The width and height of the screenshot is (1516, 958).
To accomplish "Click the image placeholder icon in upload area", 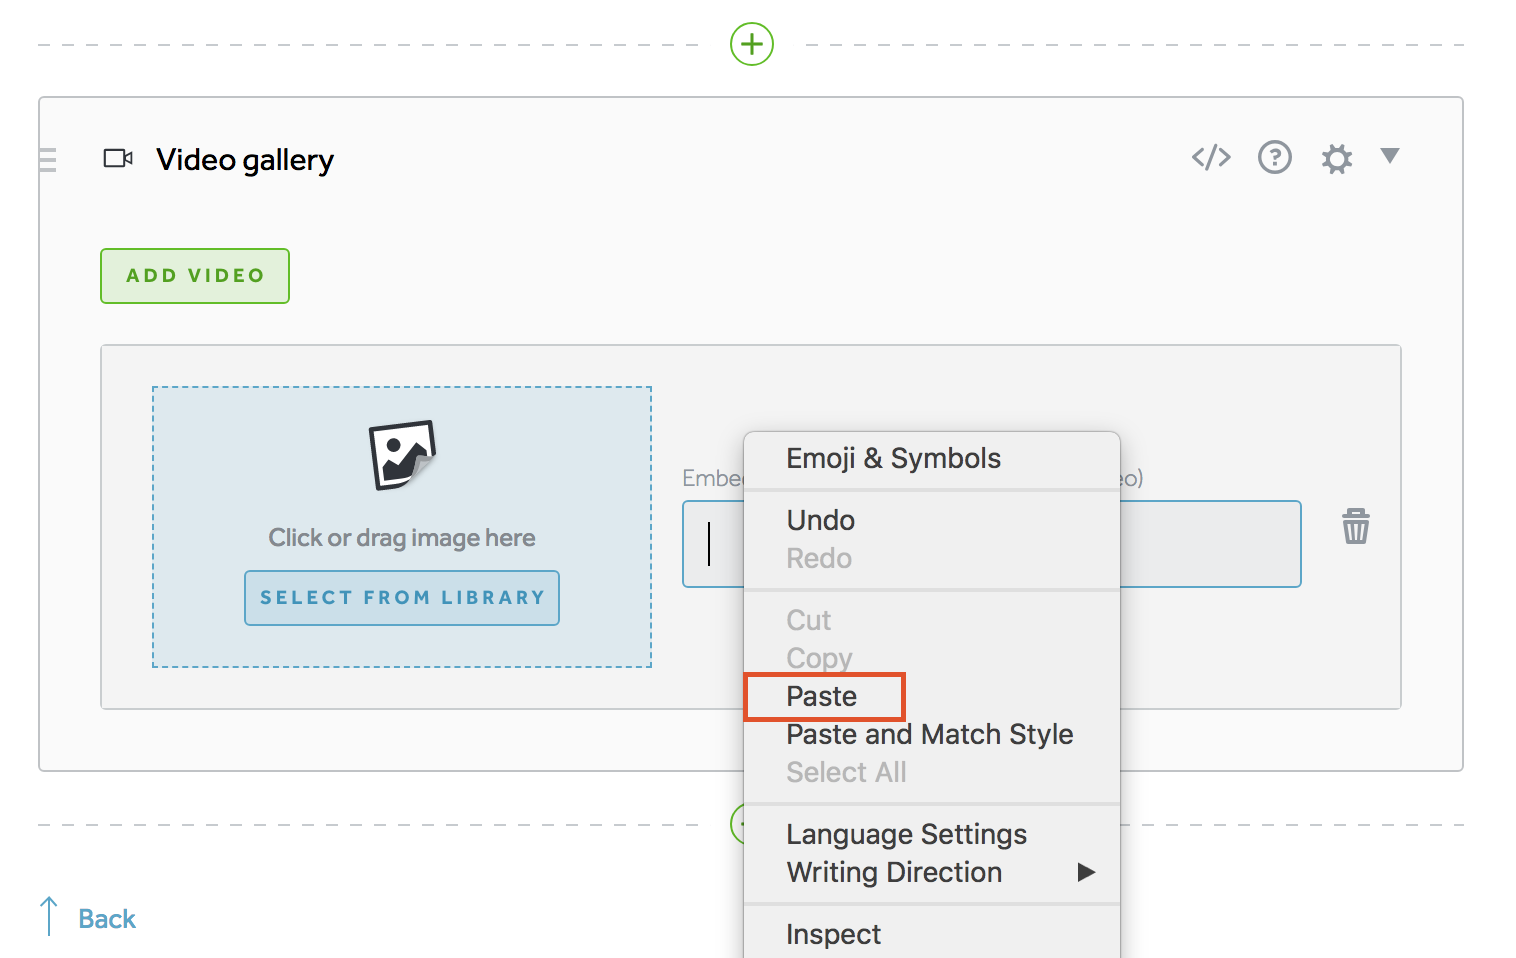I will coord(402,455).
